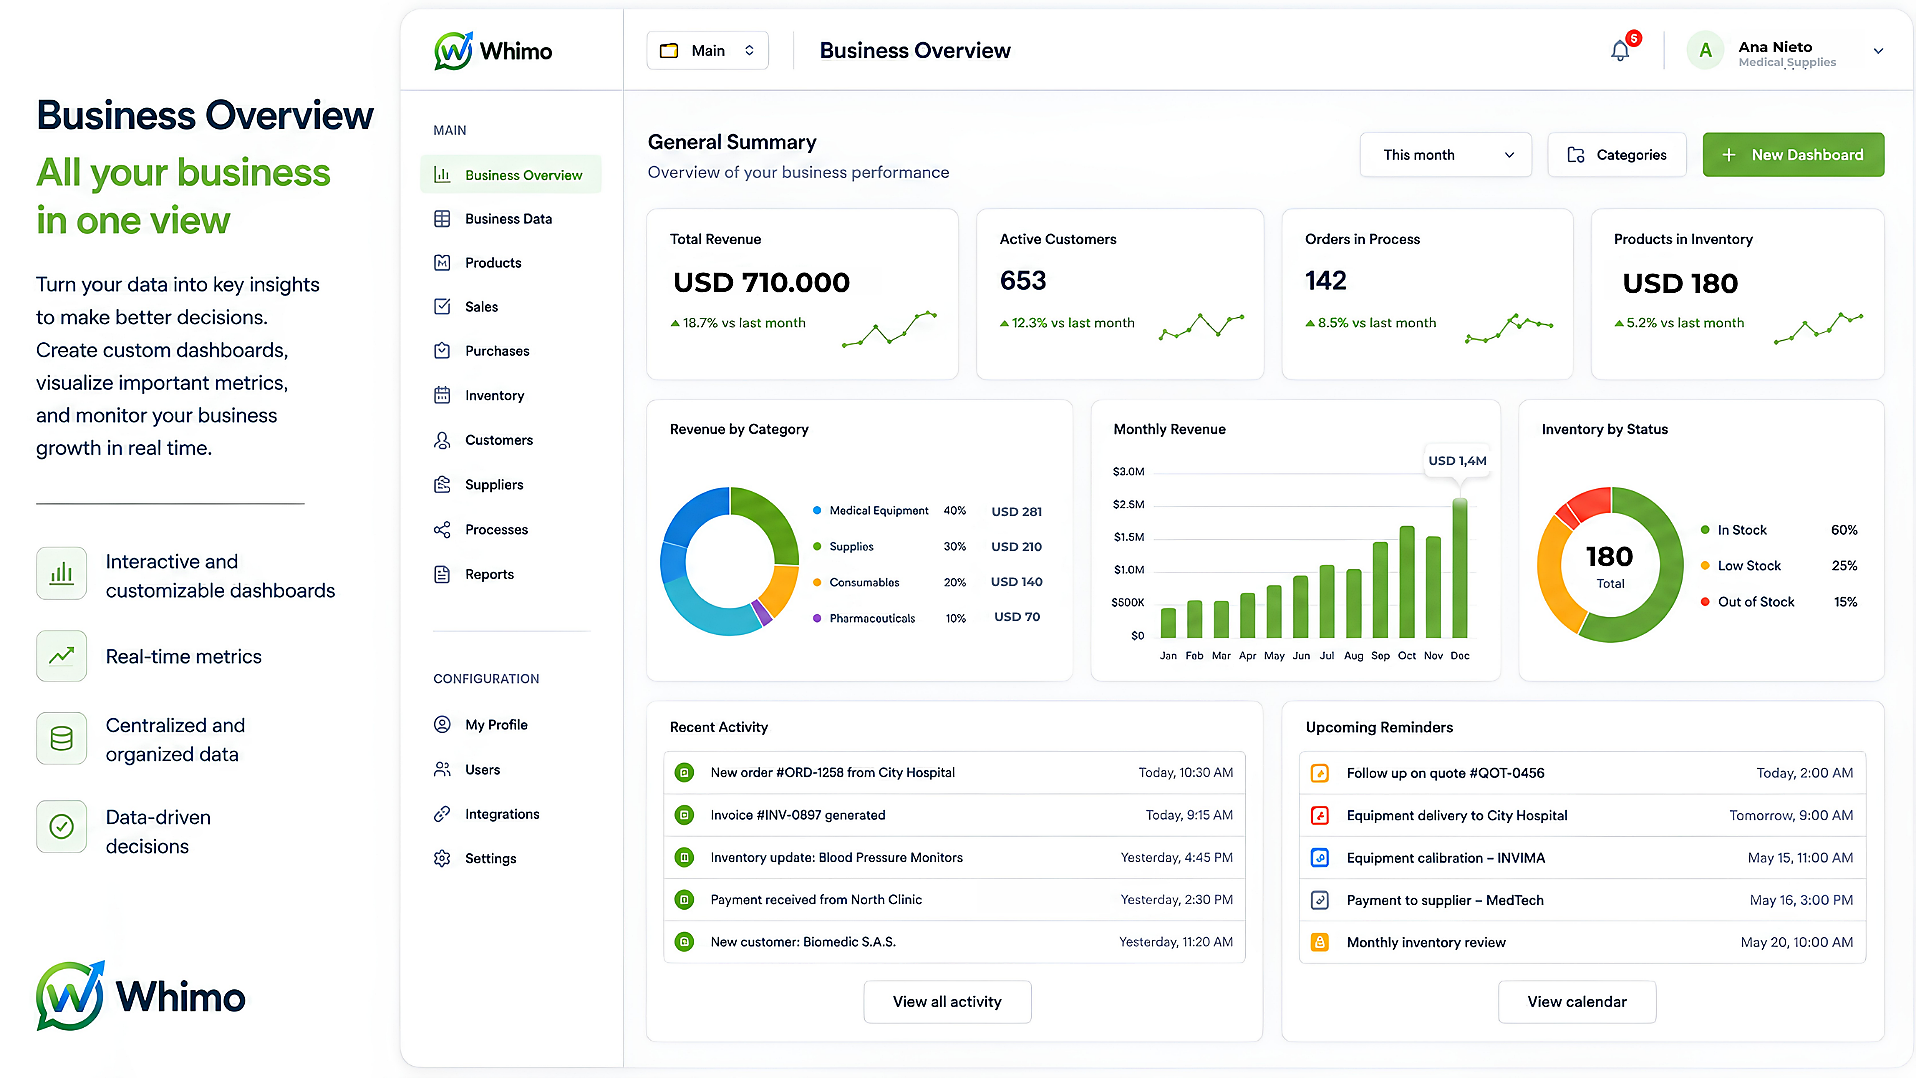
Task: Click the Total Revenue sparkline chart
Action: (889, 329)
